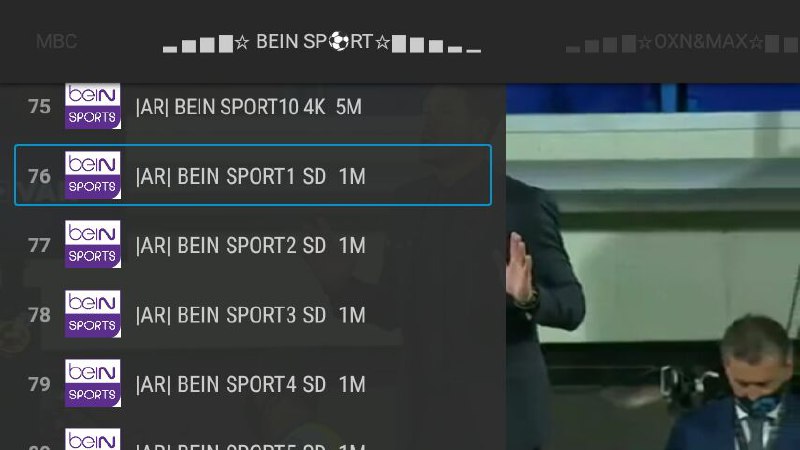Click the star before BEIN SPORT title

(242, 42)
